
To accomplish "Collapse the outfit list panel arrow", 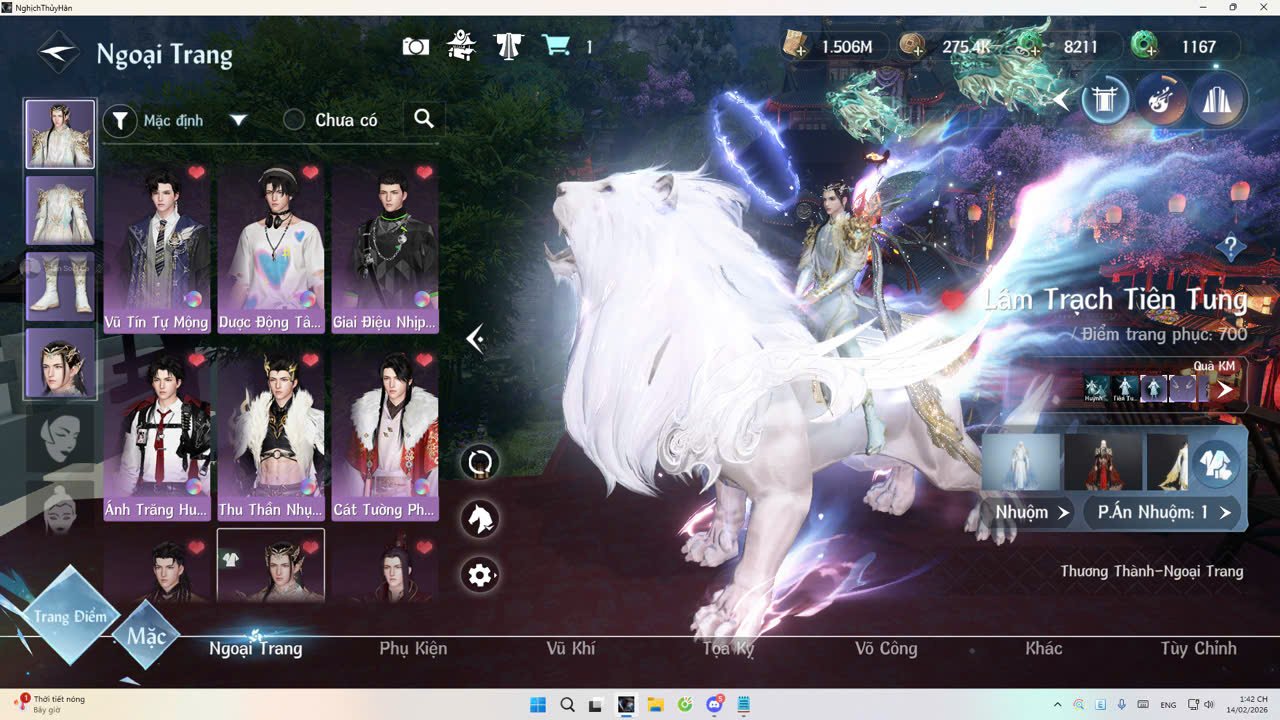I will [x=475, y=339].
